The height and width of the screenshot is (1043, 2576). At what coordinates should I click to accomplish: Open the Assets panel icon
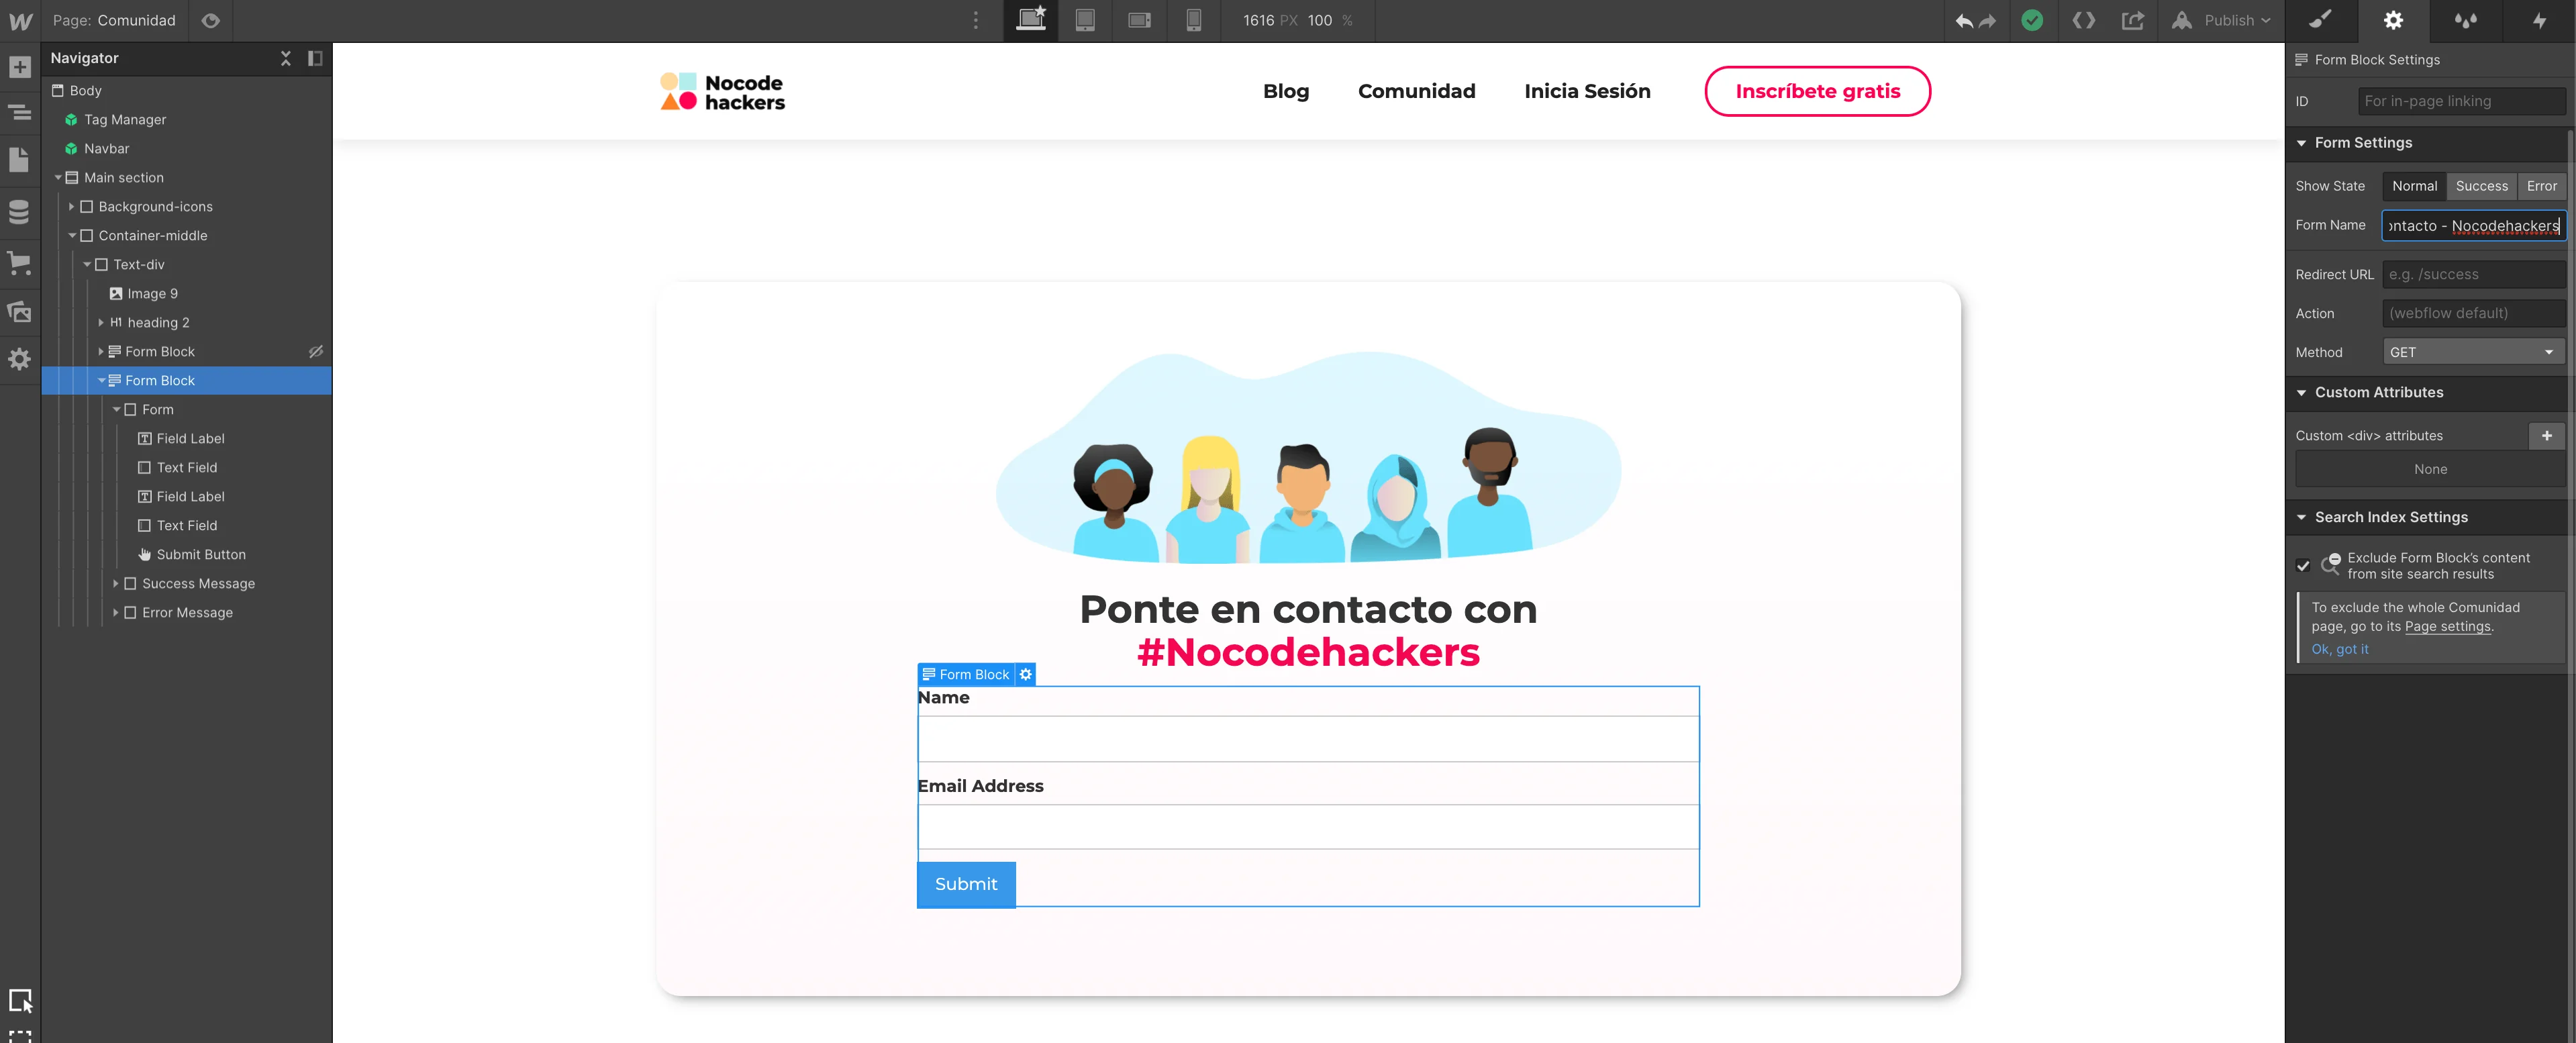(x=20, y=312)
